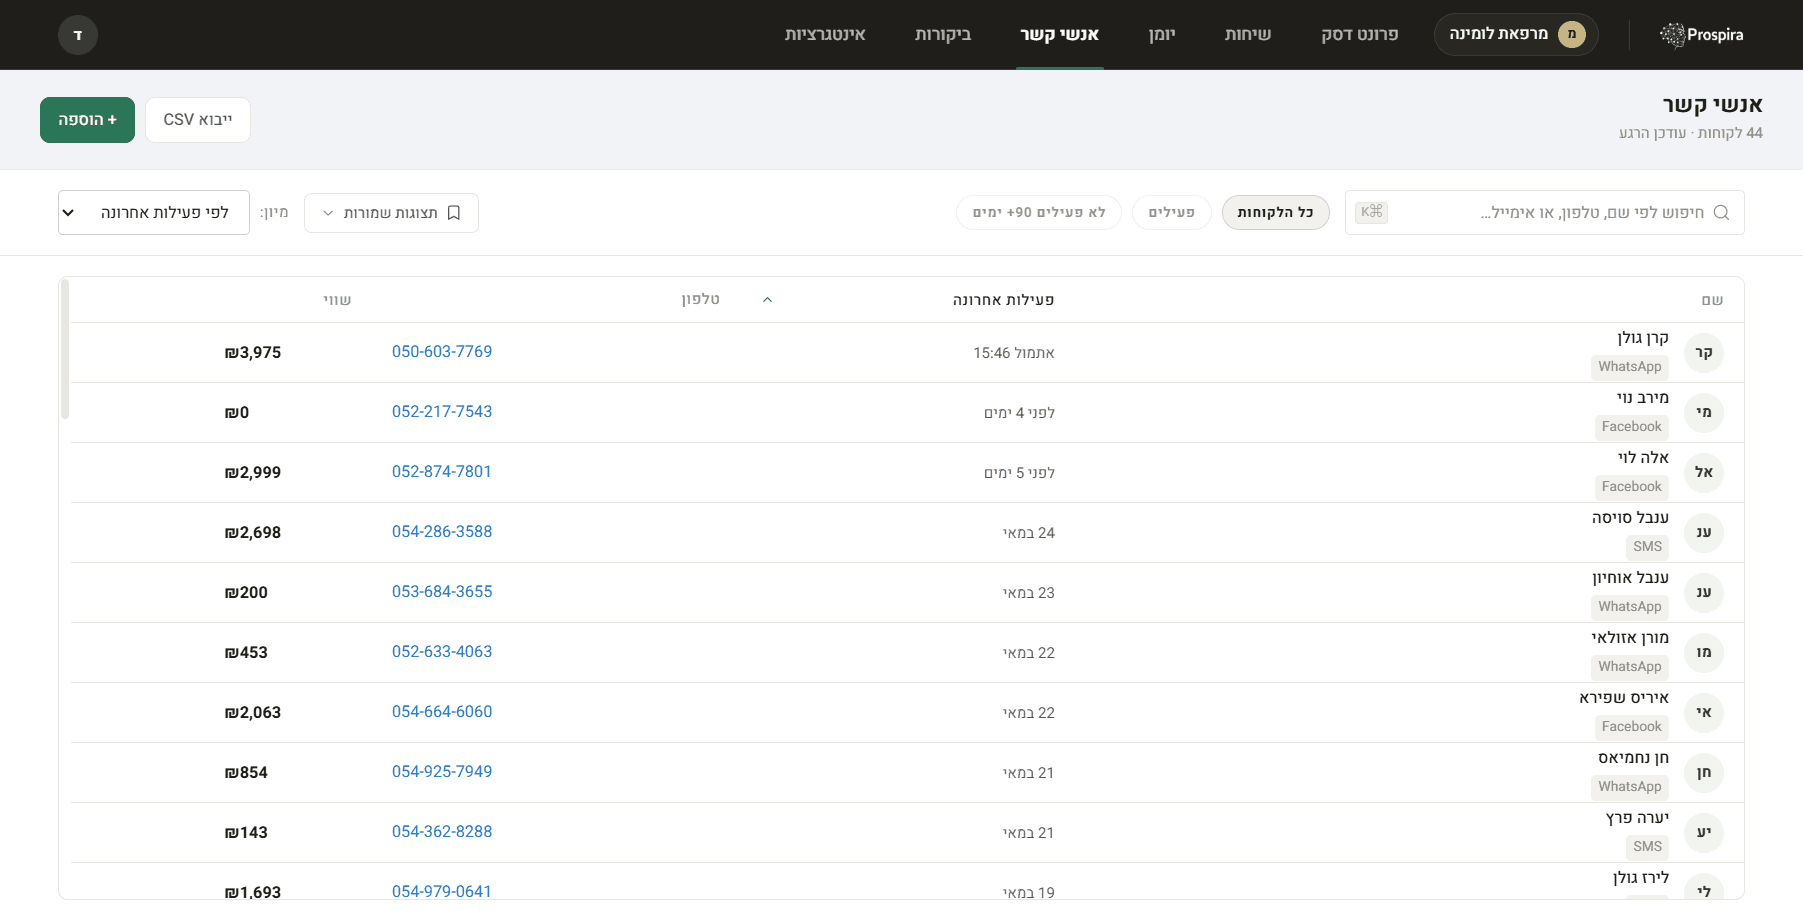Click phone link 054-664-6060

coord(442,712)
